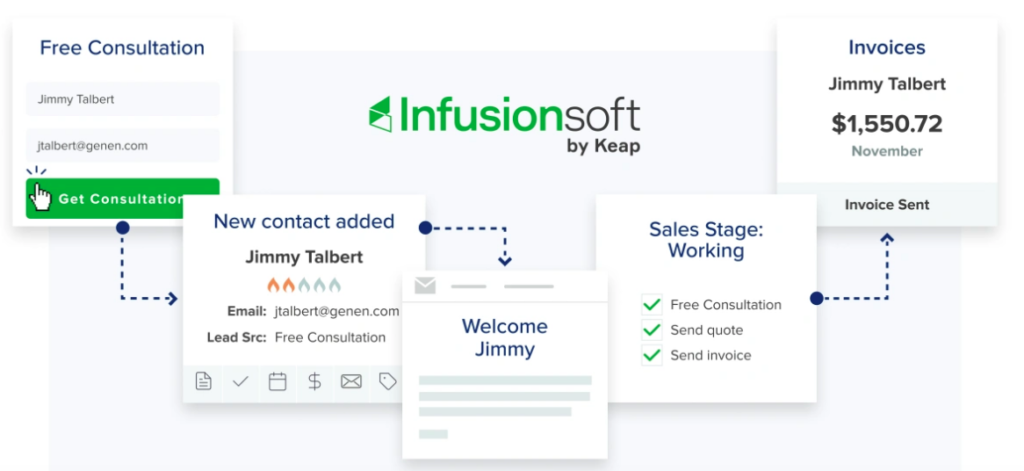Click the Invoice Sent status bar
Viewport: 1024px width, 471px height.
(x=886, y=204)
